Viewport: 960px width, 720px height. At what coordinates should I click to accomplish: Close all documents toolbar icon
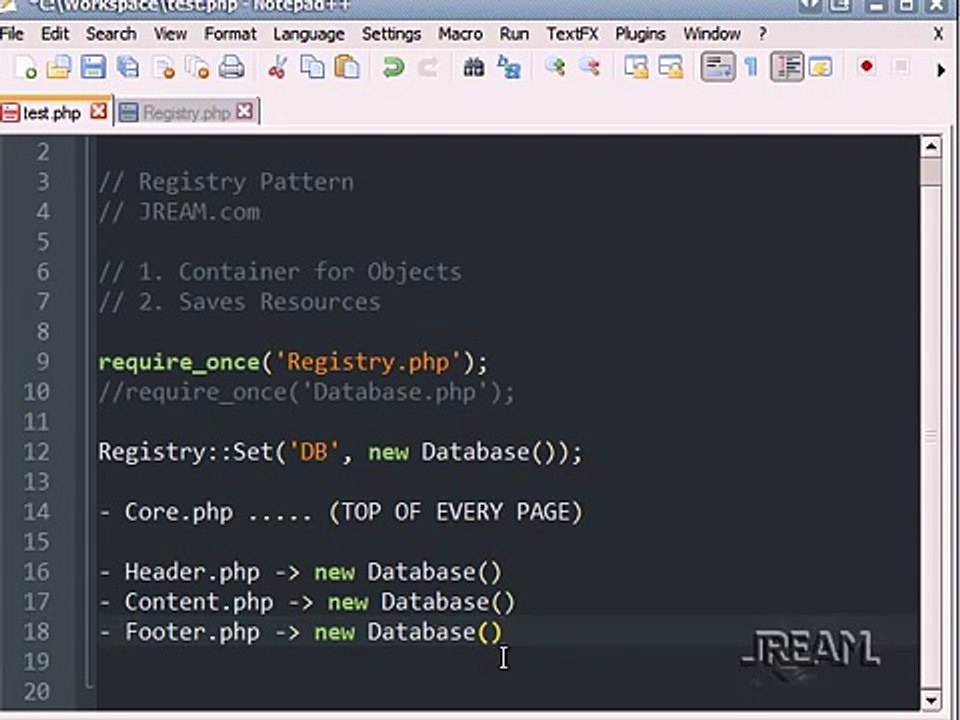click(x=197, y=67)
